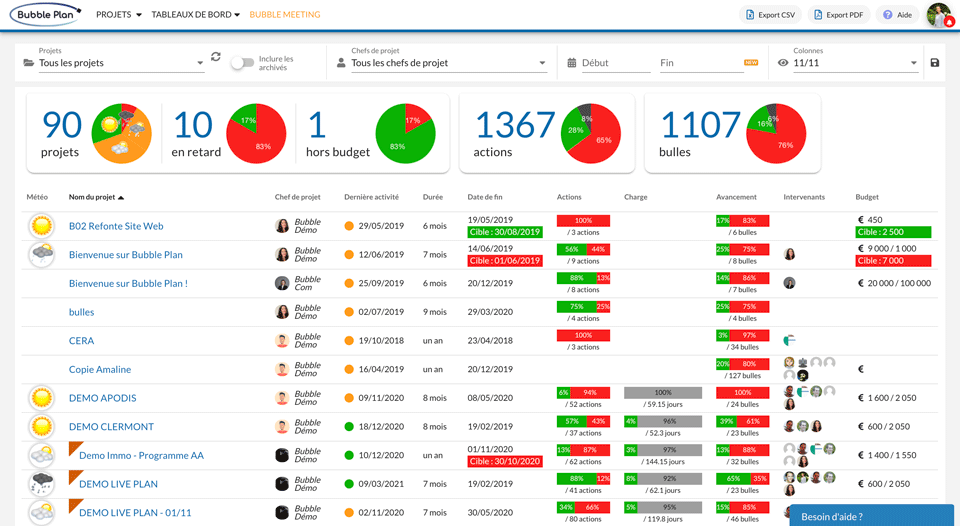The height and width of the screenshot is (526, 960).
Task: Click sun weather icon for DEMO CLERMONT
Action: (42, 427)
